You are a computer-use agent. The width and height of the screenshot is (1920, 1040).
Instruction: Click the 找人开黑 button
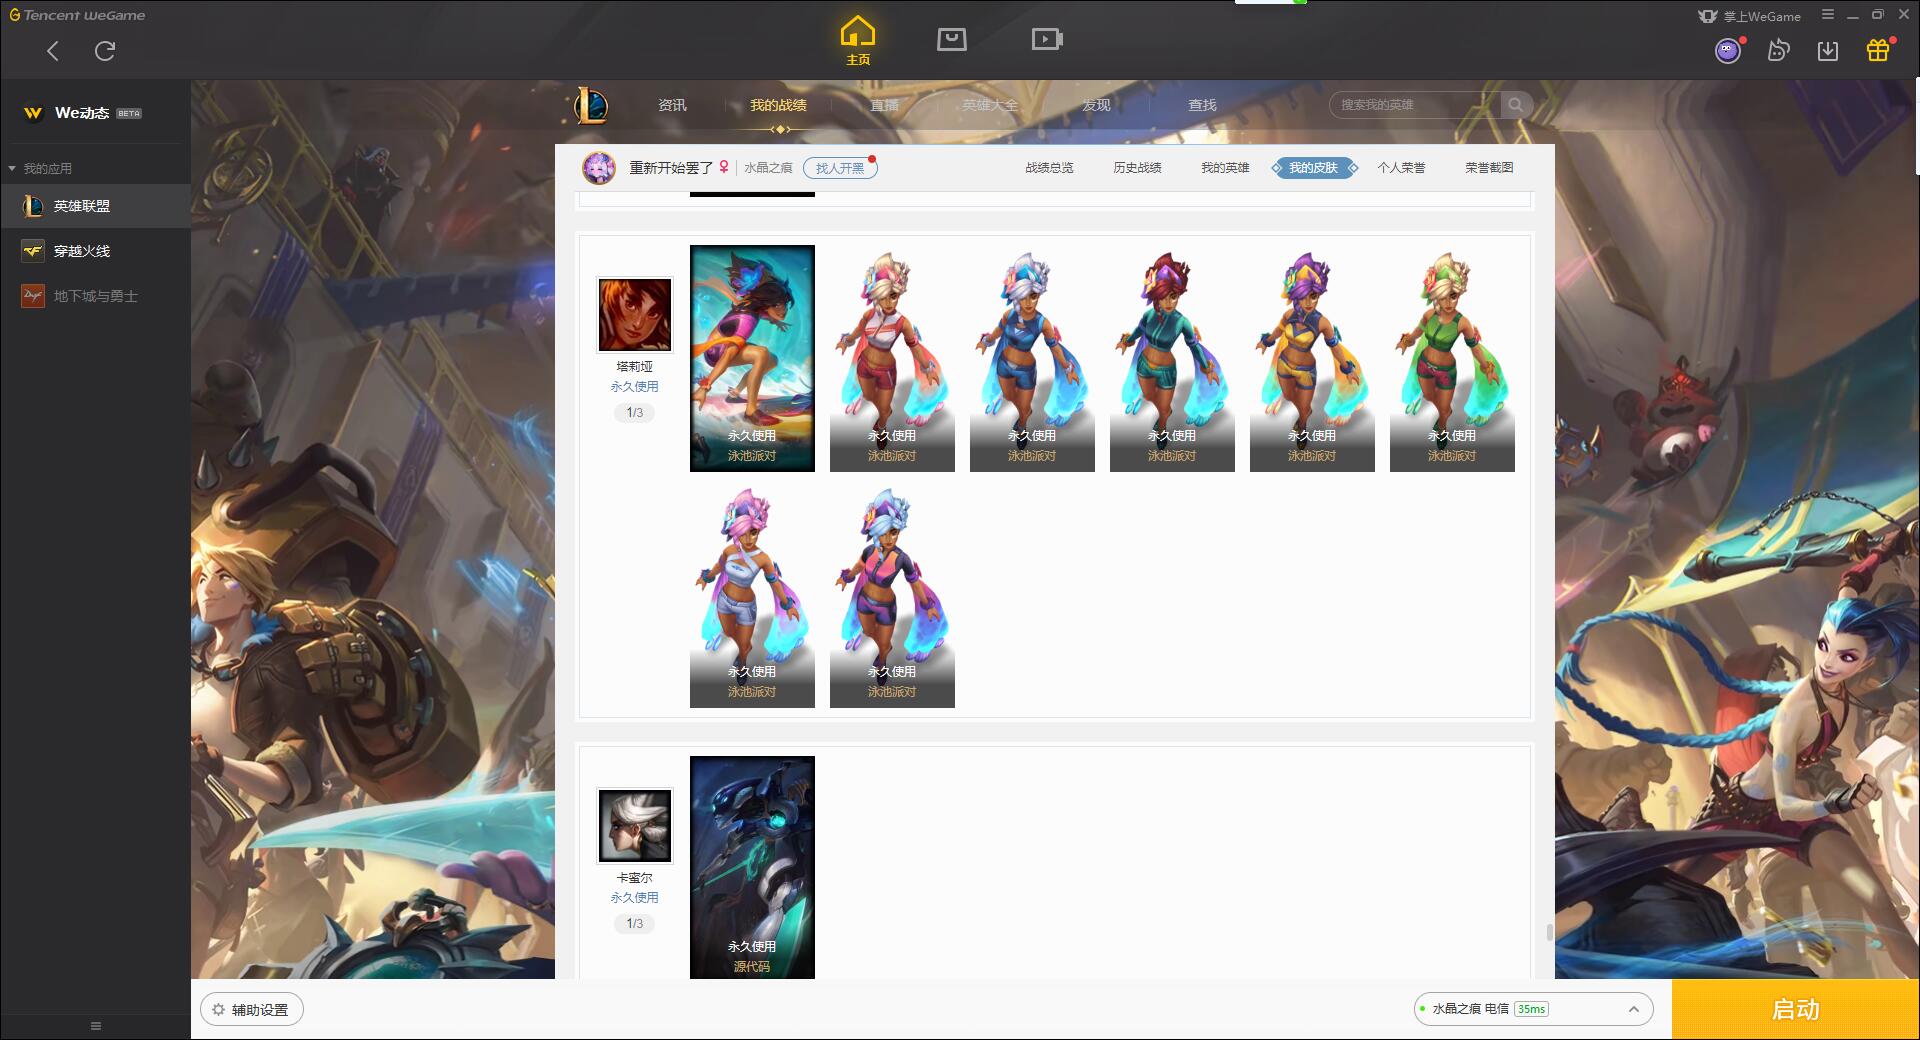point(840,168)
